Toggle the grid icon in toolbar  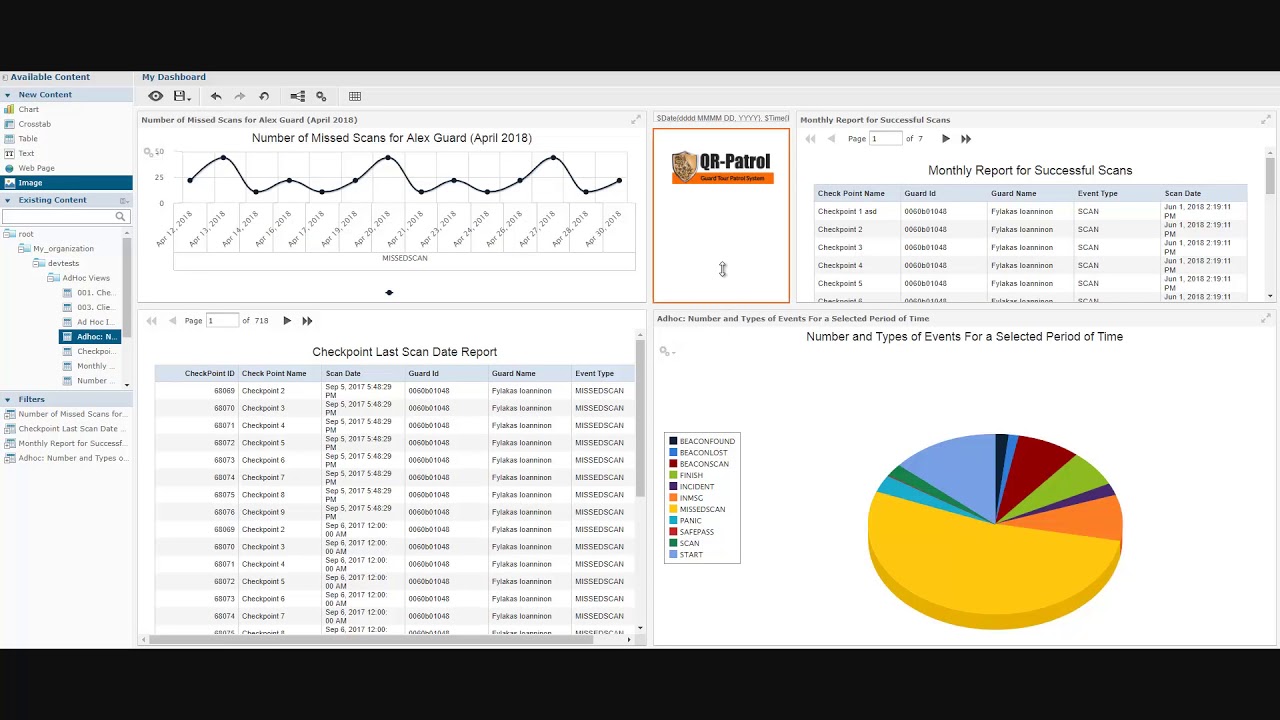[x=355, y=96]
